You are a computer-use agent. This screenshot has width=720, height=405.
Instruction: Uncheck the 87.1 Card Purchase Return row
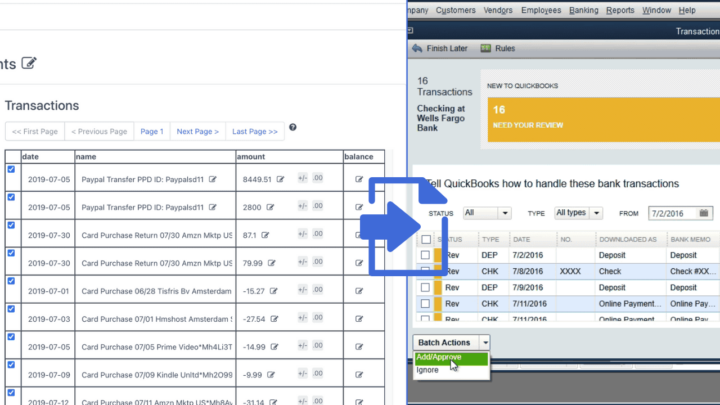[11, 225]
